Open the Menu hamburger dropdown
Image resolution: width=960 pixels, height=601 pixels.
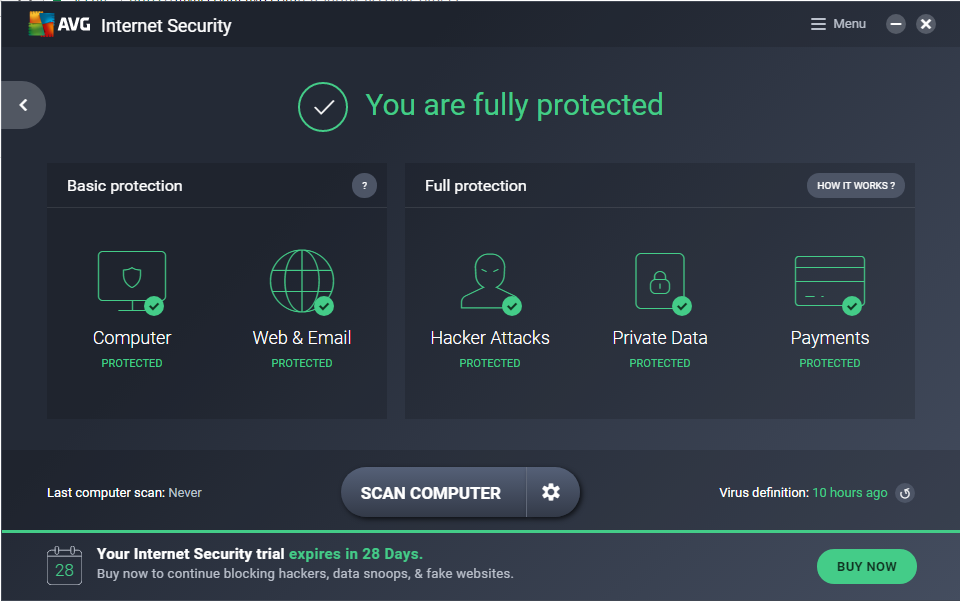click(838, 24)
